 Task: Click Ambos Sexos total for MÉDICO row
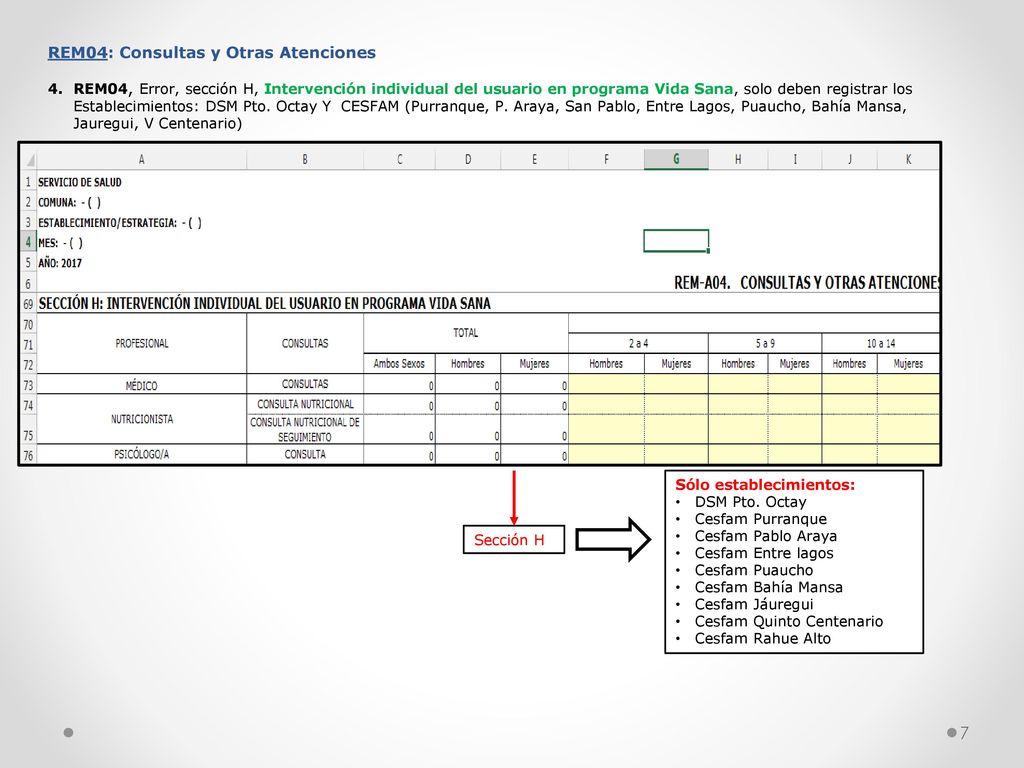(399, 385)
